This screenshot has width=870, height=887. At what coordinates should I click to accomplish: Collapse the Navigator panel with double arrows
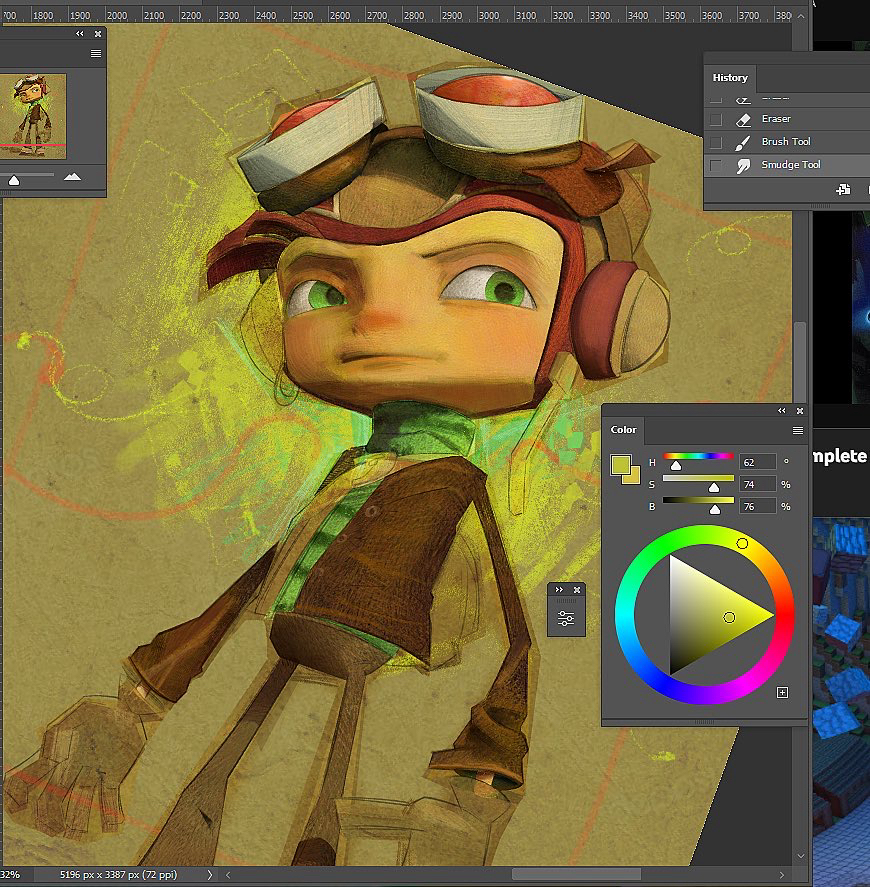(x=80, y=34)
